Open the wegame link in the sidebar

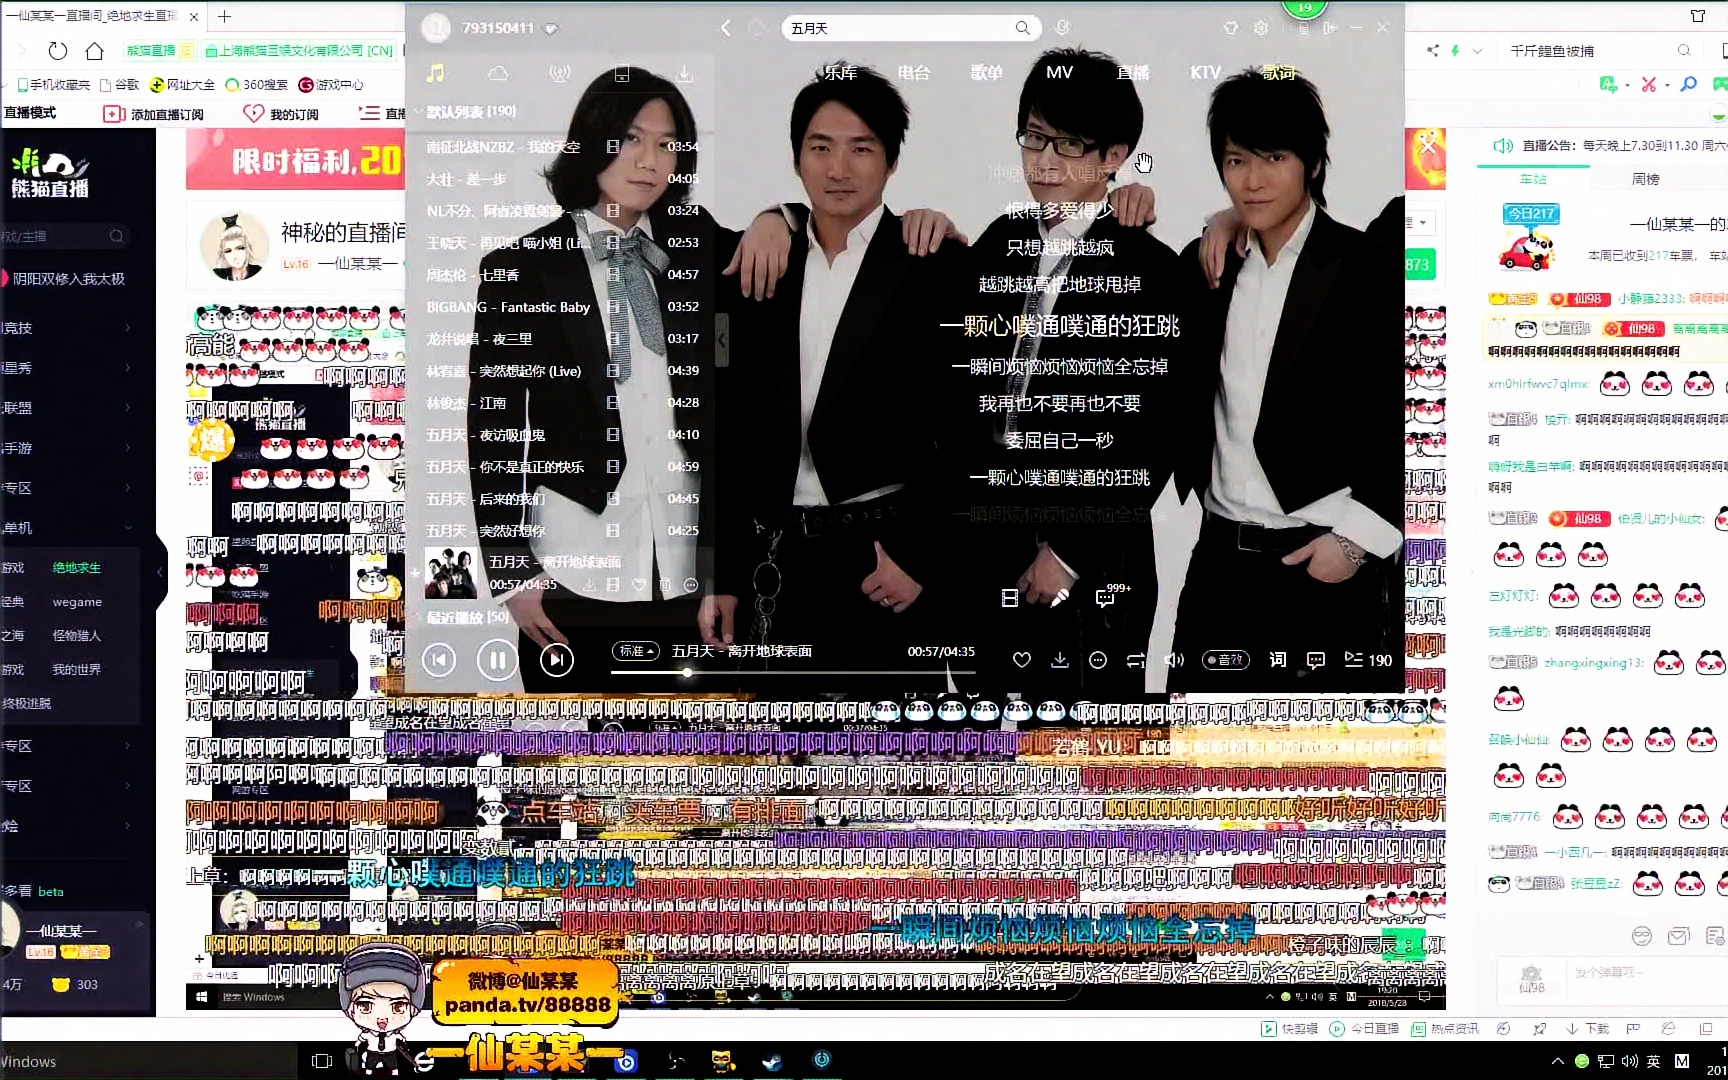tap(77, 602)
